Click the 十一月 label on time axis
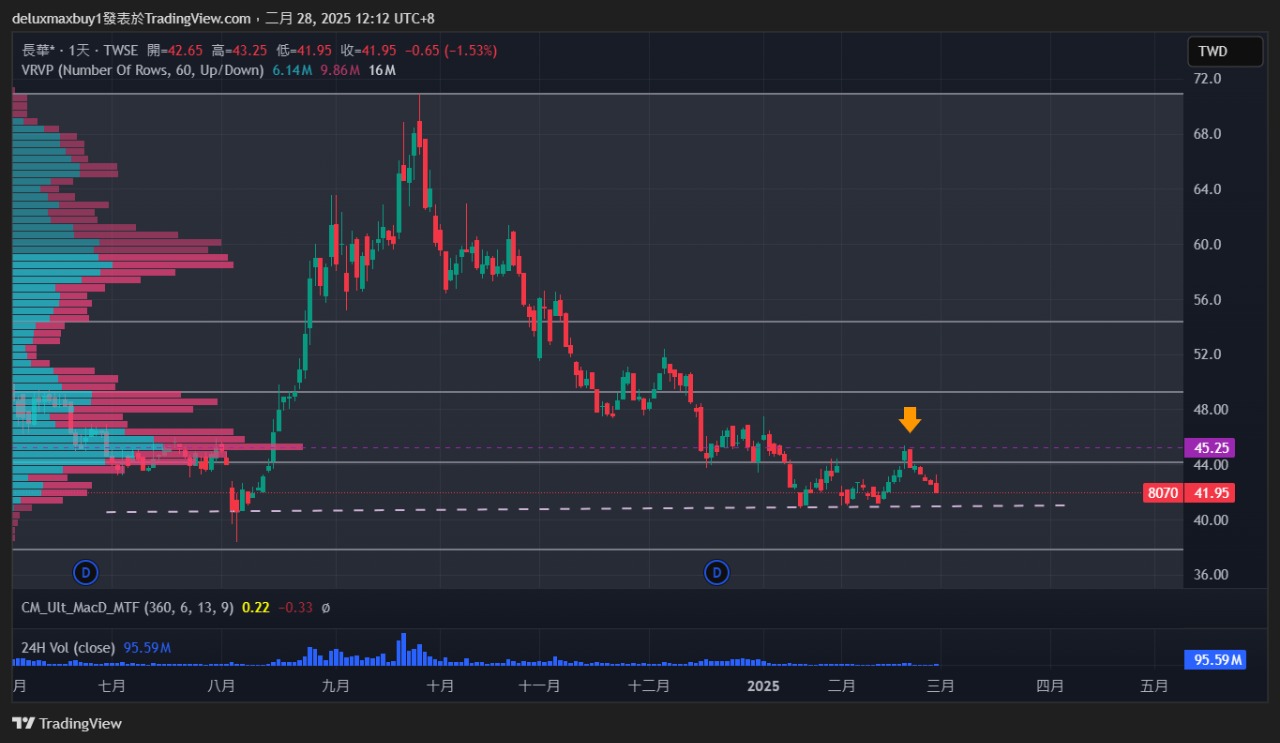The width and height of the screenshot is (1280, 743). point(539,686)
